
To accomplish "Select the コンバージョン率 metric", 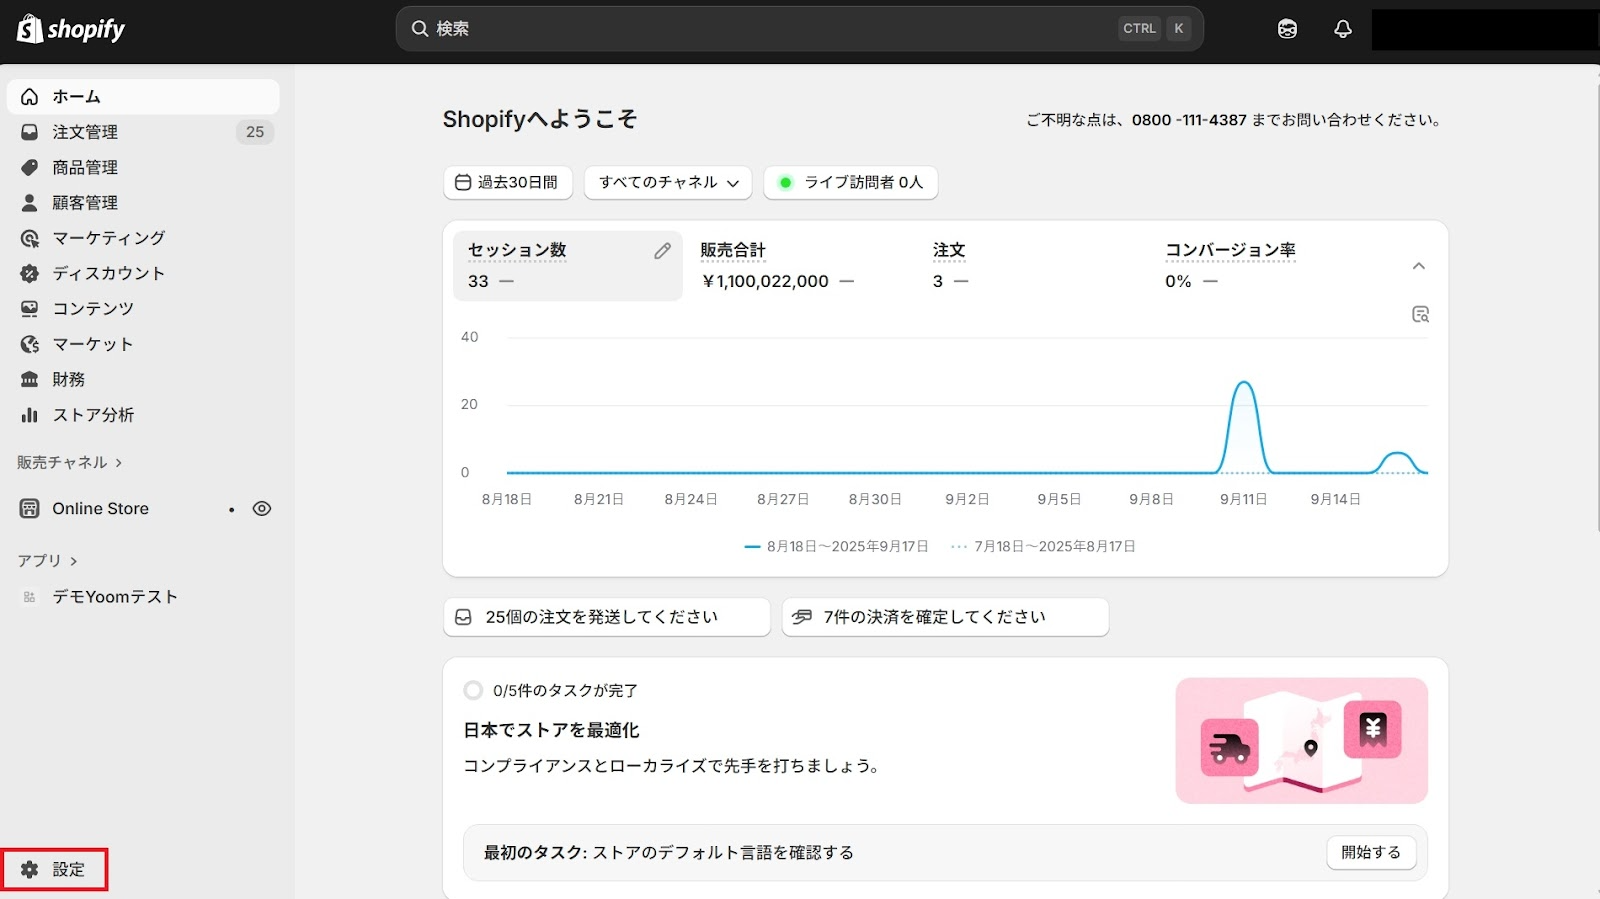I will point(1266,266).
